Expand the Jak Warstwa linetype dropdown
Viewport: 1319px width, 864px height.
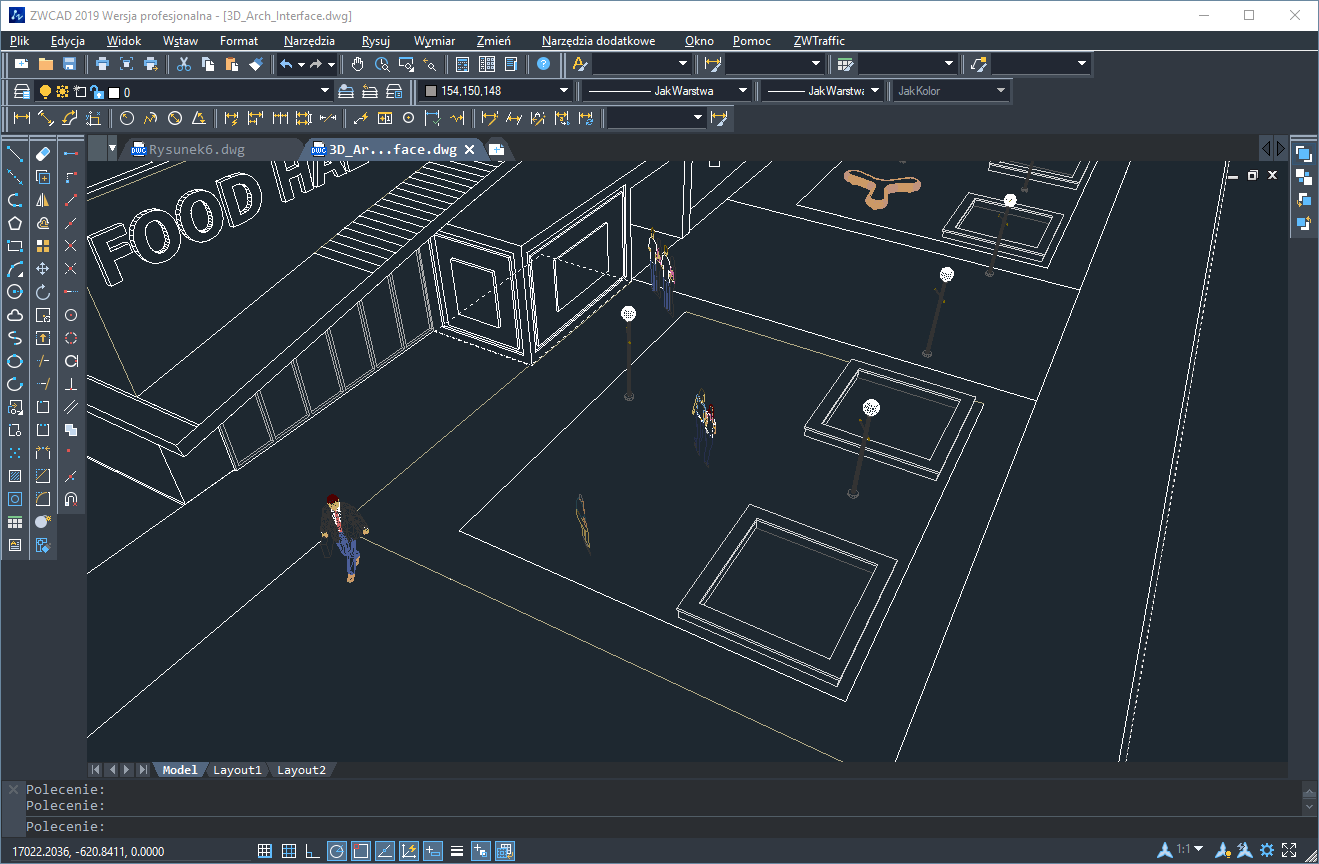pos(745,90)
